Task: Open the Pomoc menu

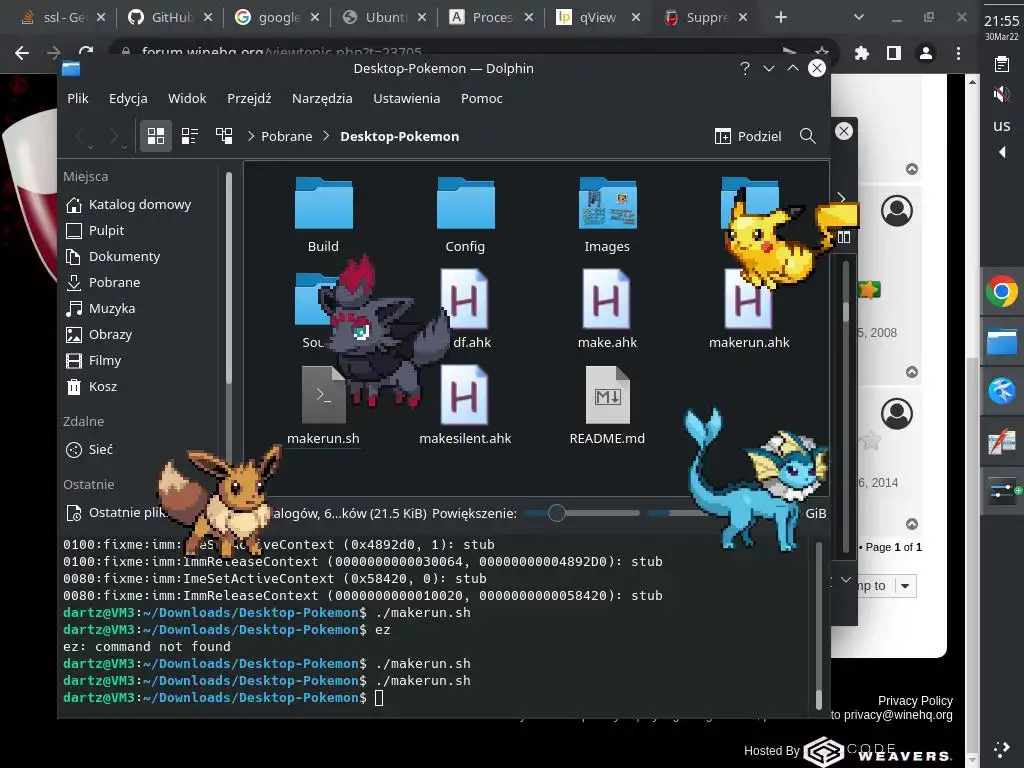Action: pyautogui.click(x=481, y=98)
